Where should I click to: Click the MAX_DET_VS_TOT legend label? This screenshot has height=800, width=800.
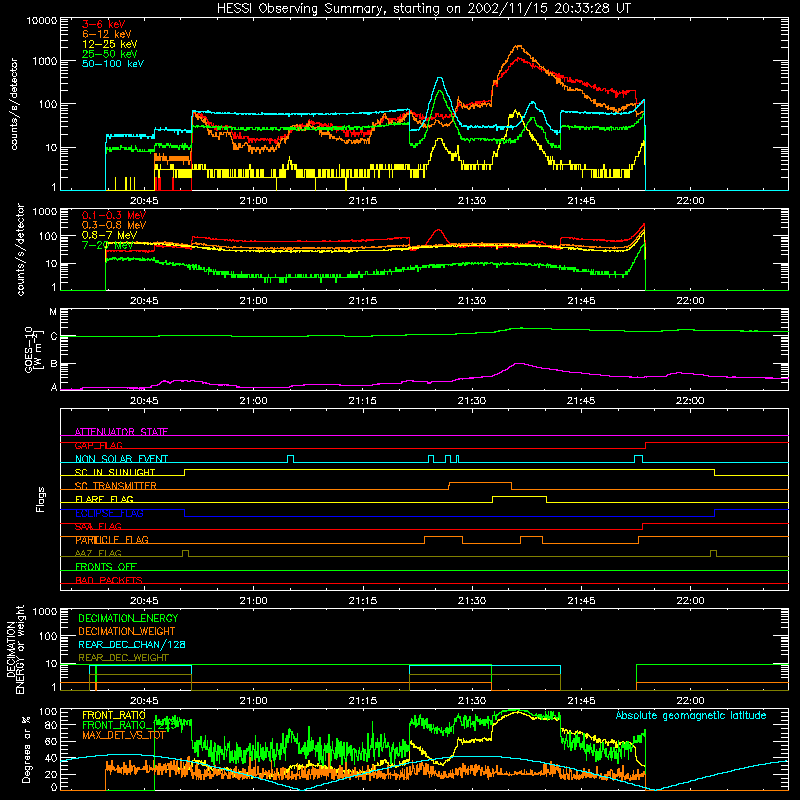[123, 735]
